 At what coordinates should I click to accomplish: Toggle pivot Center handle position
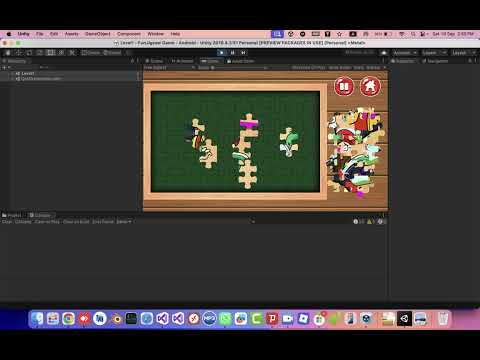91,53
